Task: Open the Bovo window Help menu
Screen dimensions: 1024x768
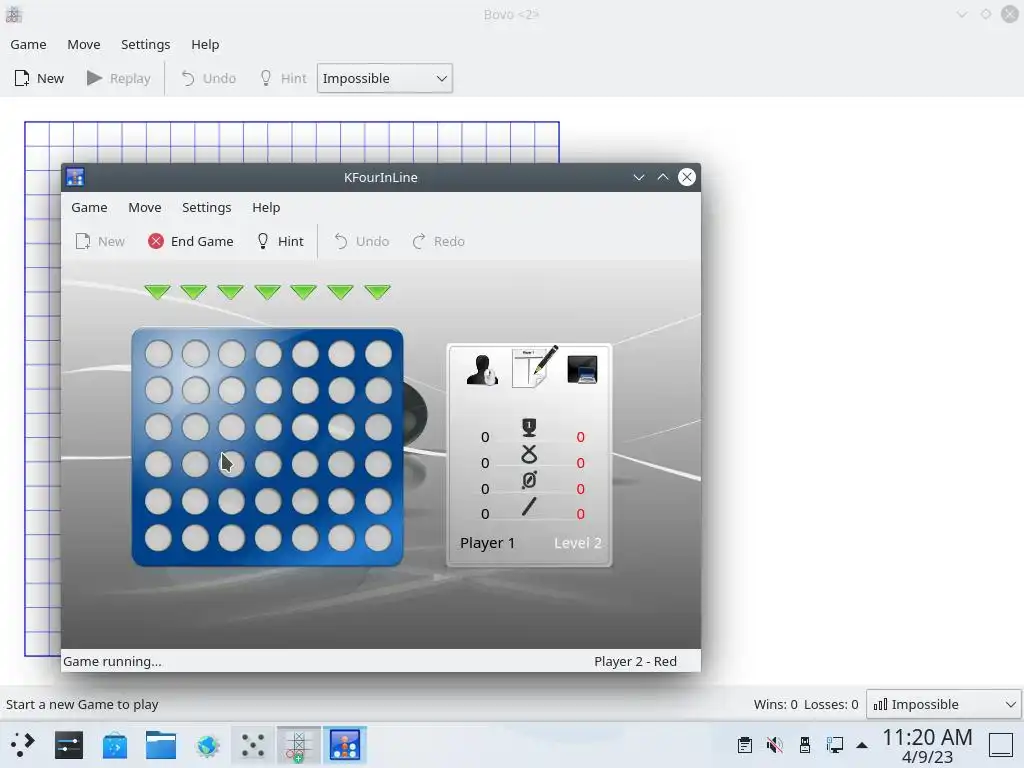Action: tap(205, 44)
